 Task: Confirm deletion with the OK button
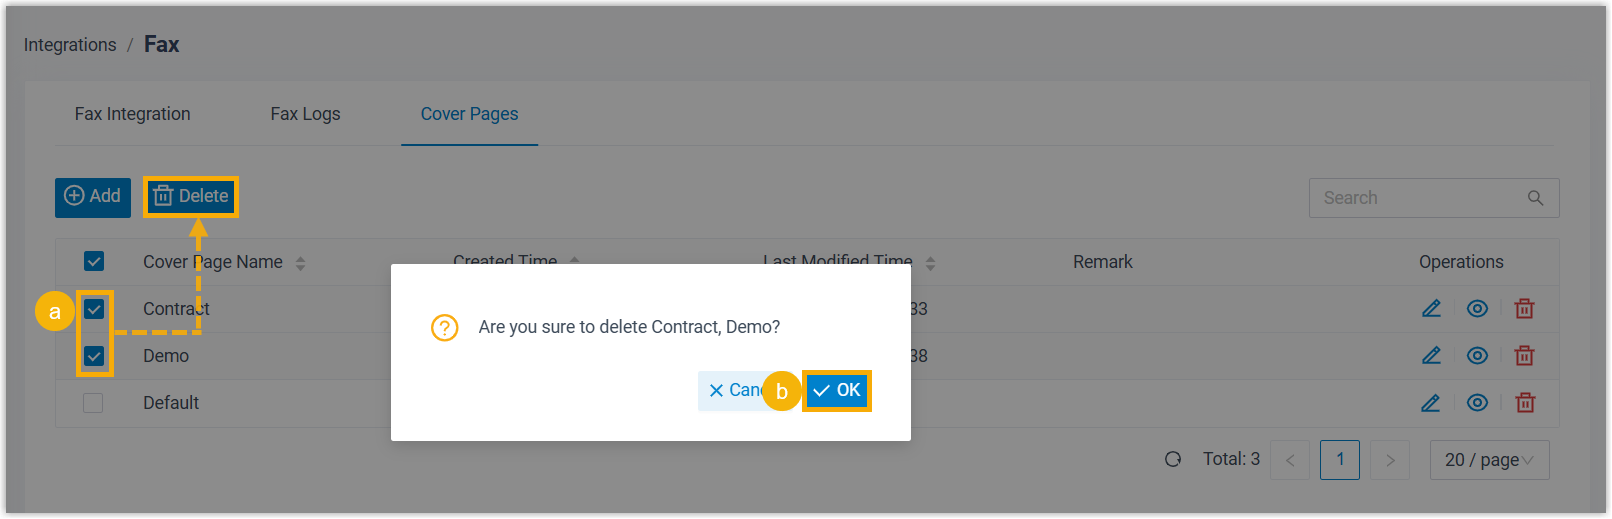(x=837, y=390)
